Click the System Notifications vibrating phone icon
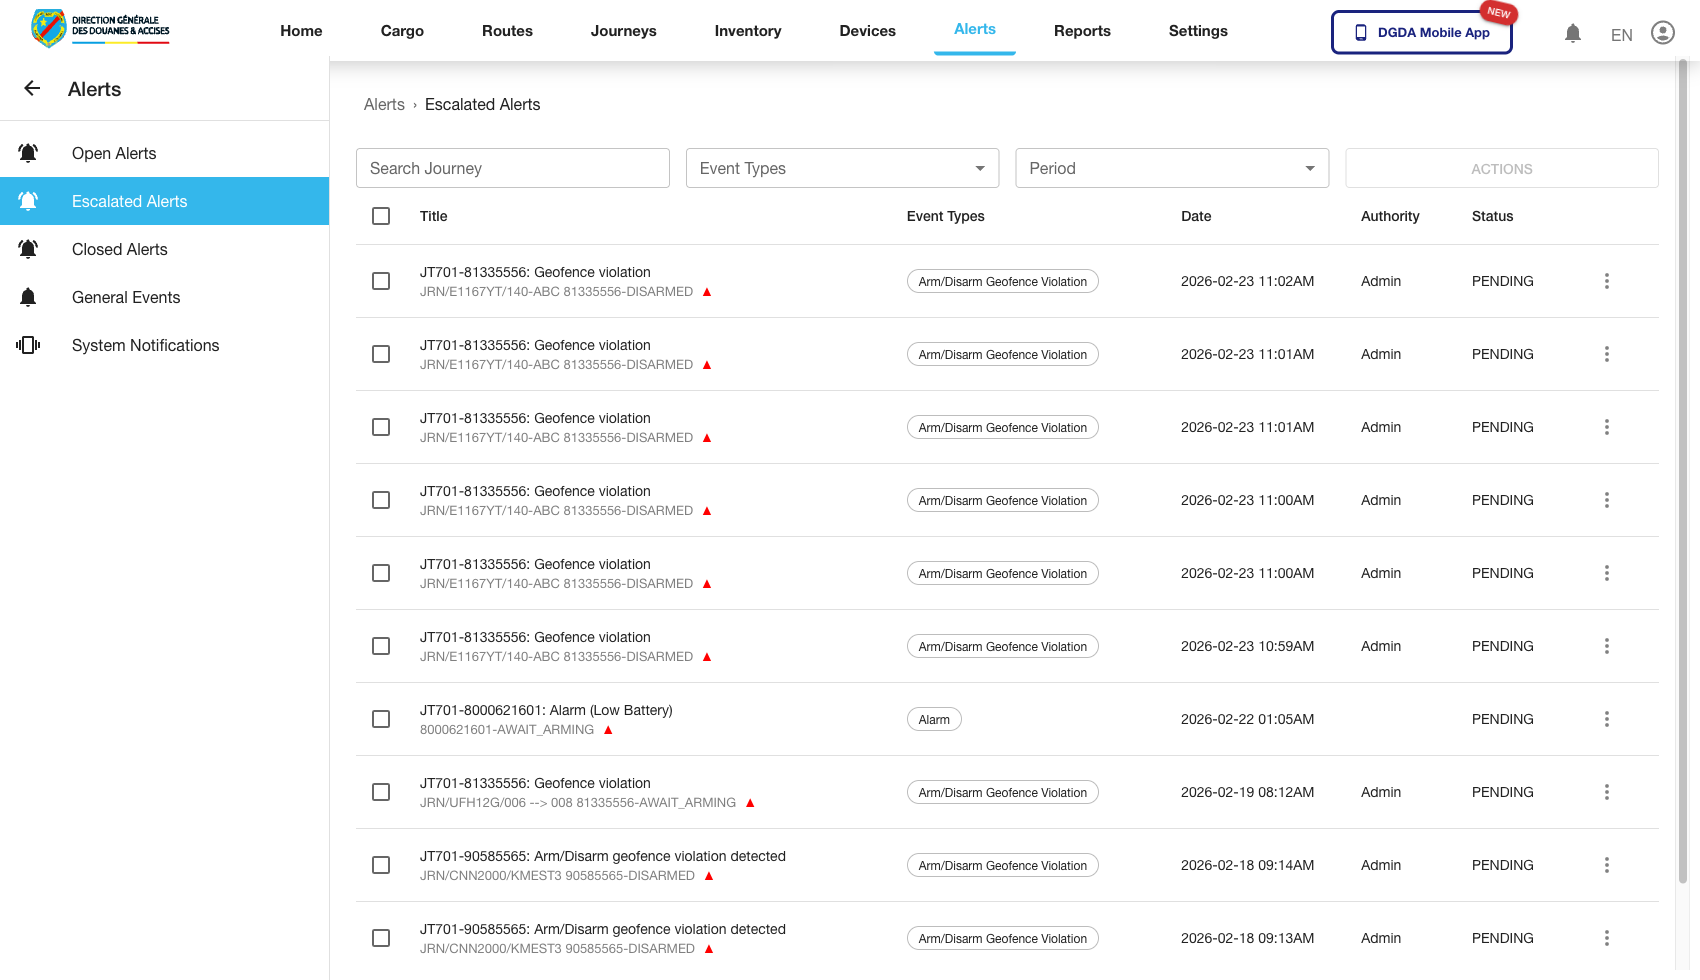This screenshot has width=1700, height=980. coord(28,345)
